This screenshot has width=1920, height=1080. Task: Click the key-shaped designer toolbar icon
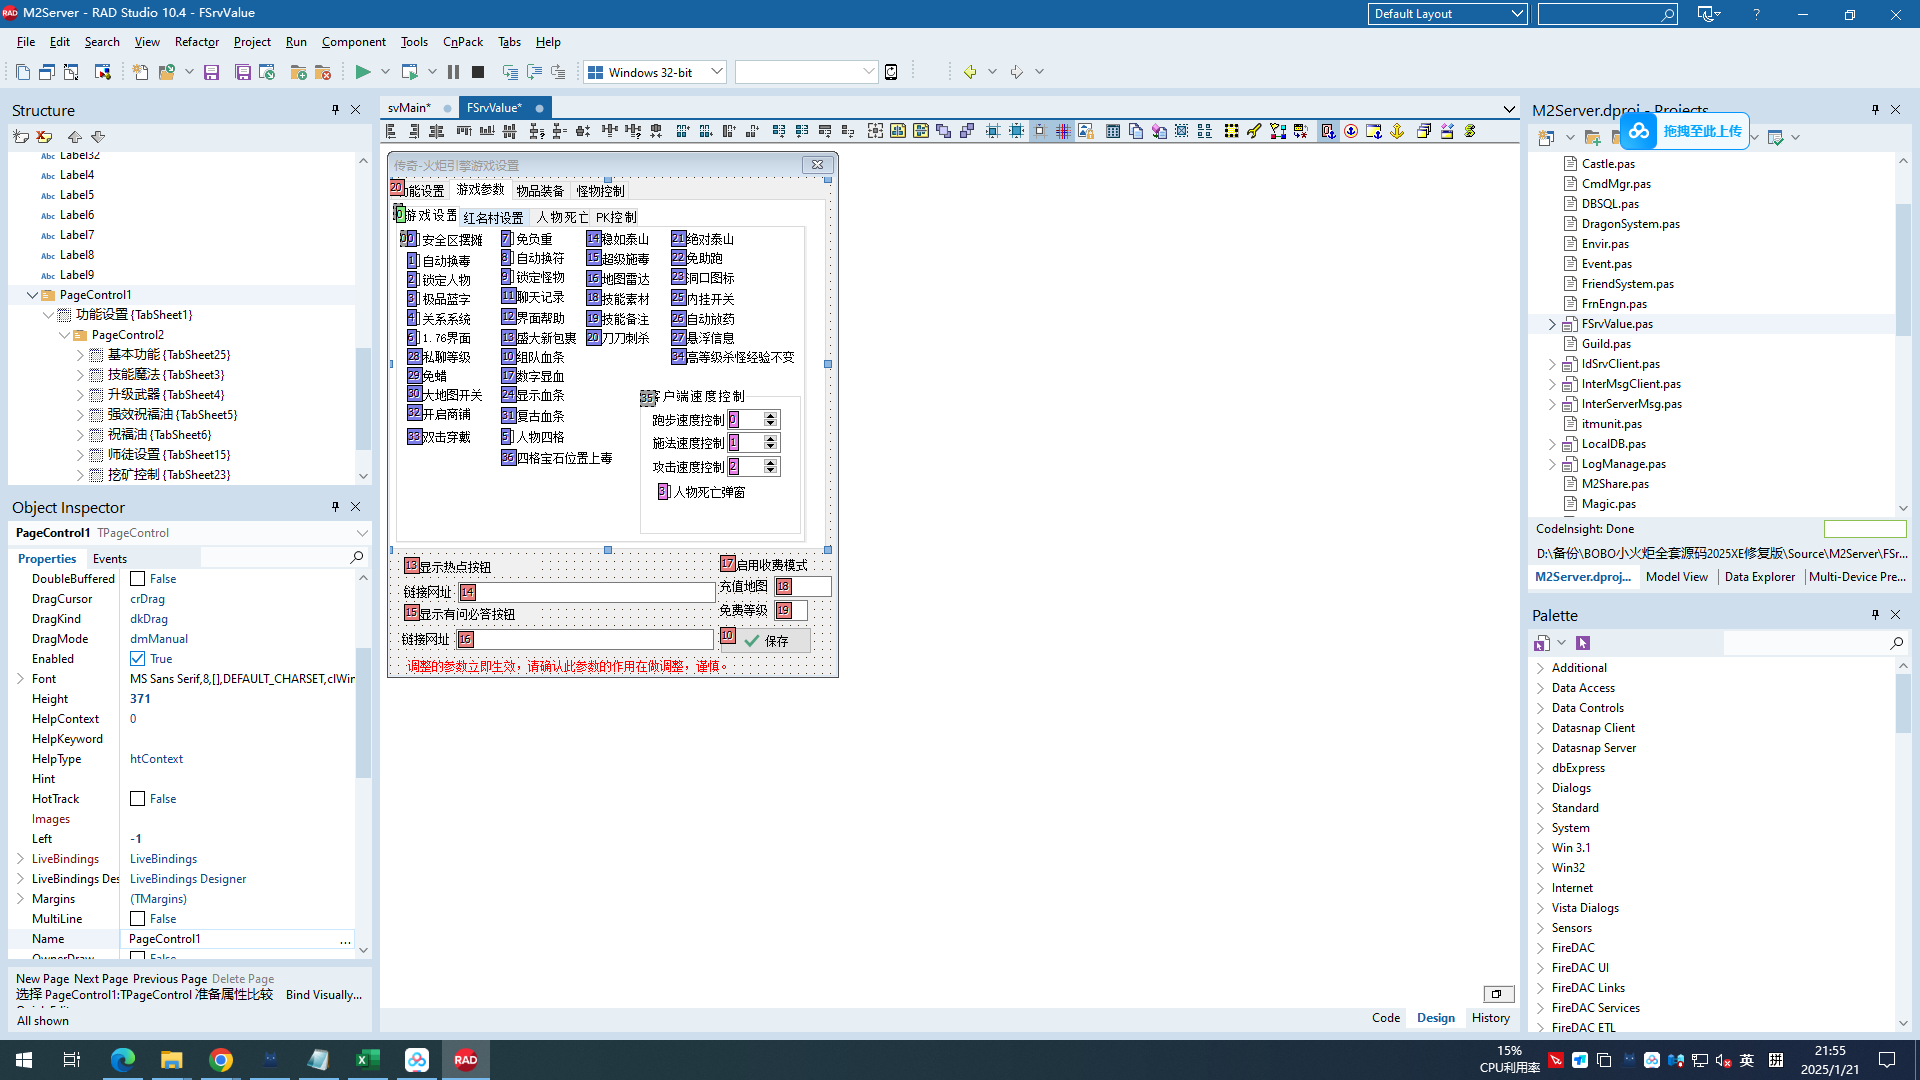[x=1254, y=131]
